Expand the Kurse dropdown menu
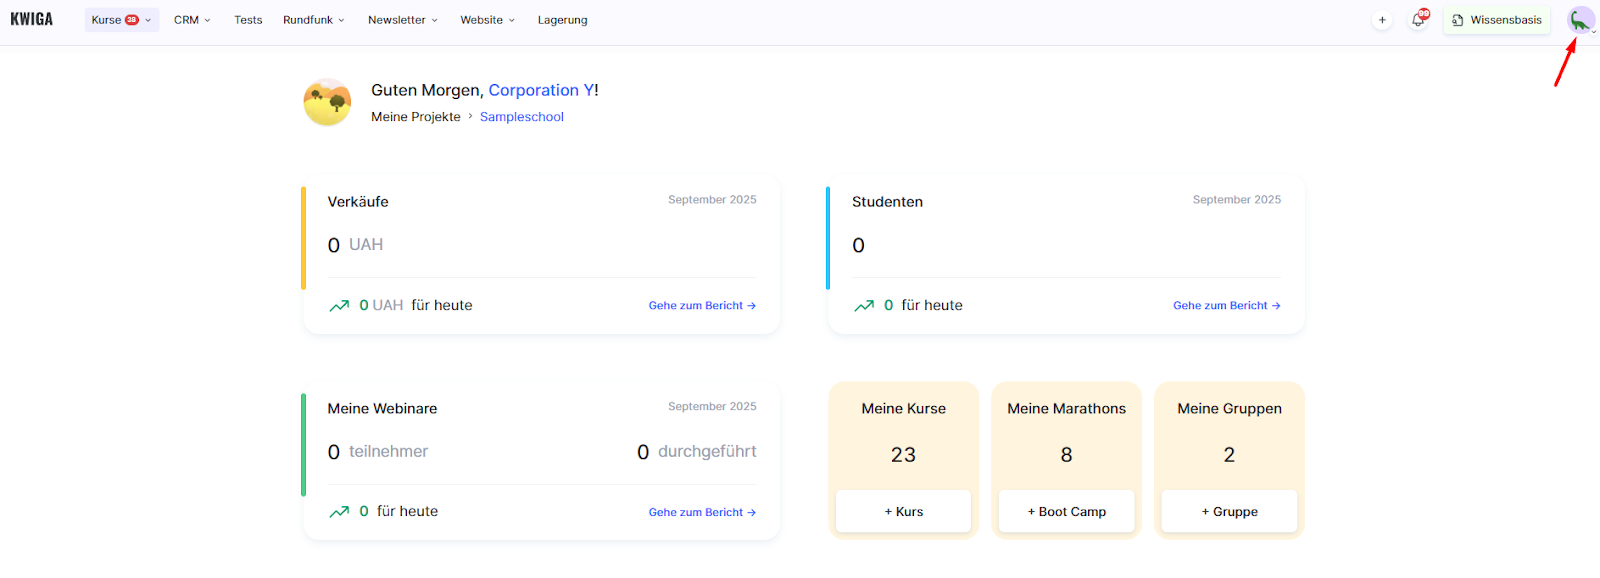The image size is (1600, 578). click(x=121, y=20)
